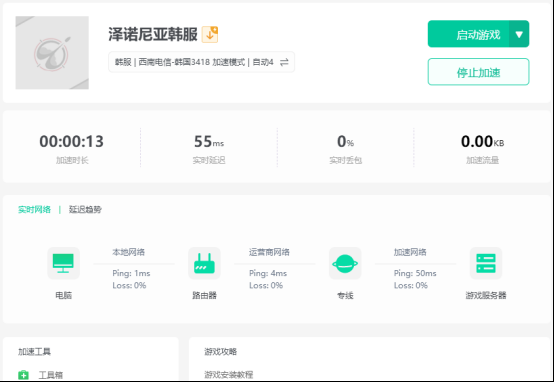Click the 专线 planet icon

345,263
